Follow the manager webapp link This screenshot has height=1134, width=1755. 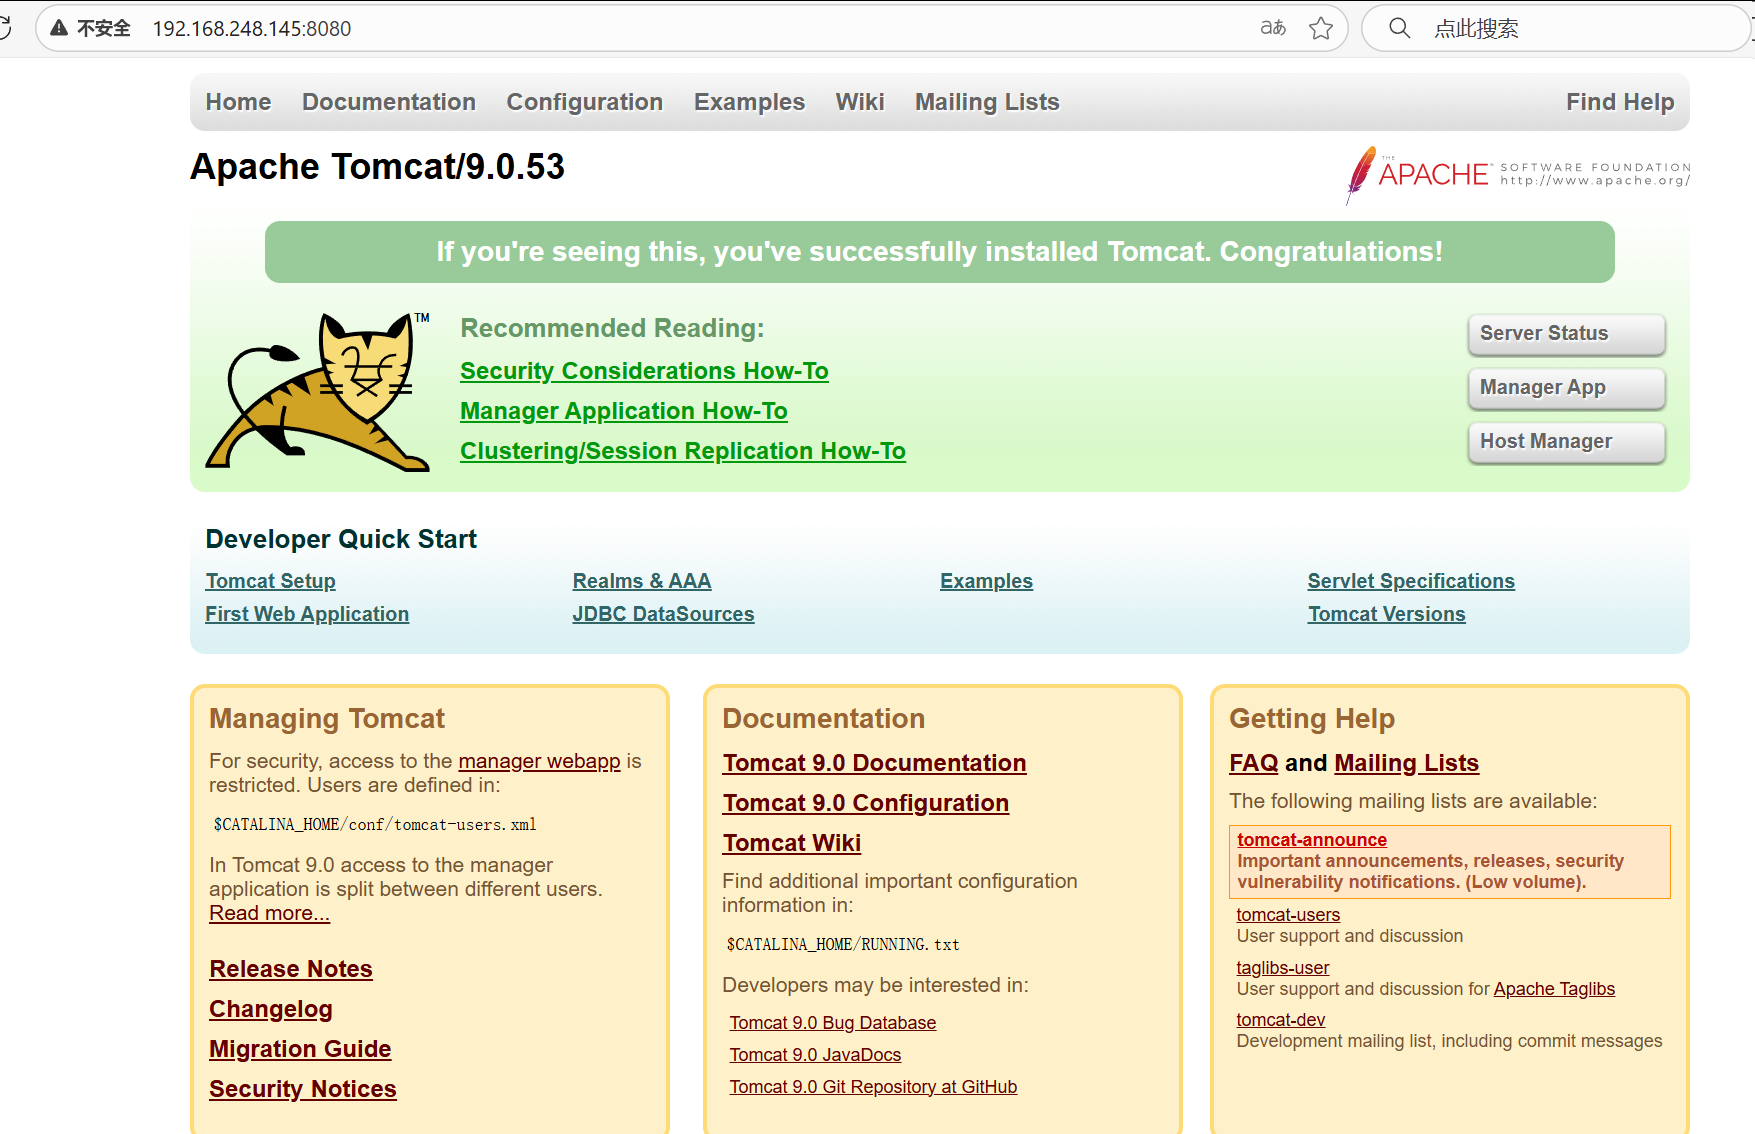click(539, 761)
